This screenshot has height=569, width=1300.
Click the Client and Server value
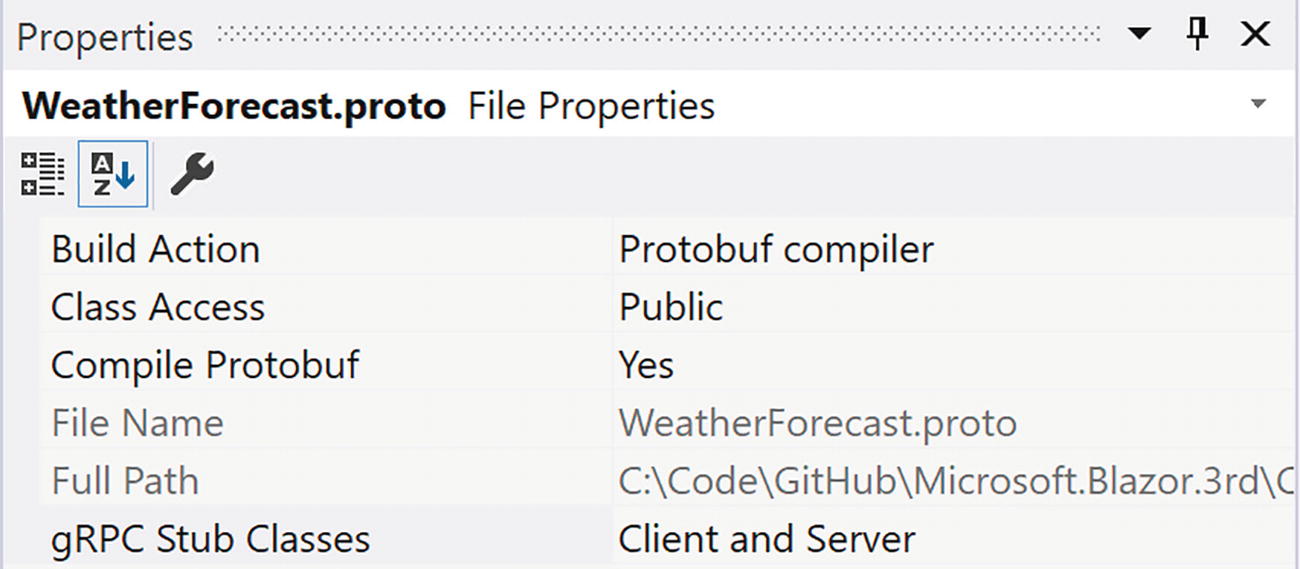pos(767,539)
